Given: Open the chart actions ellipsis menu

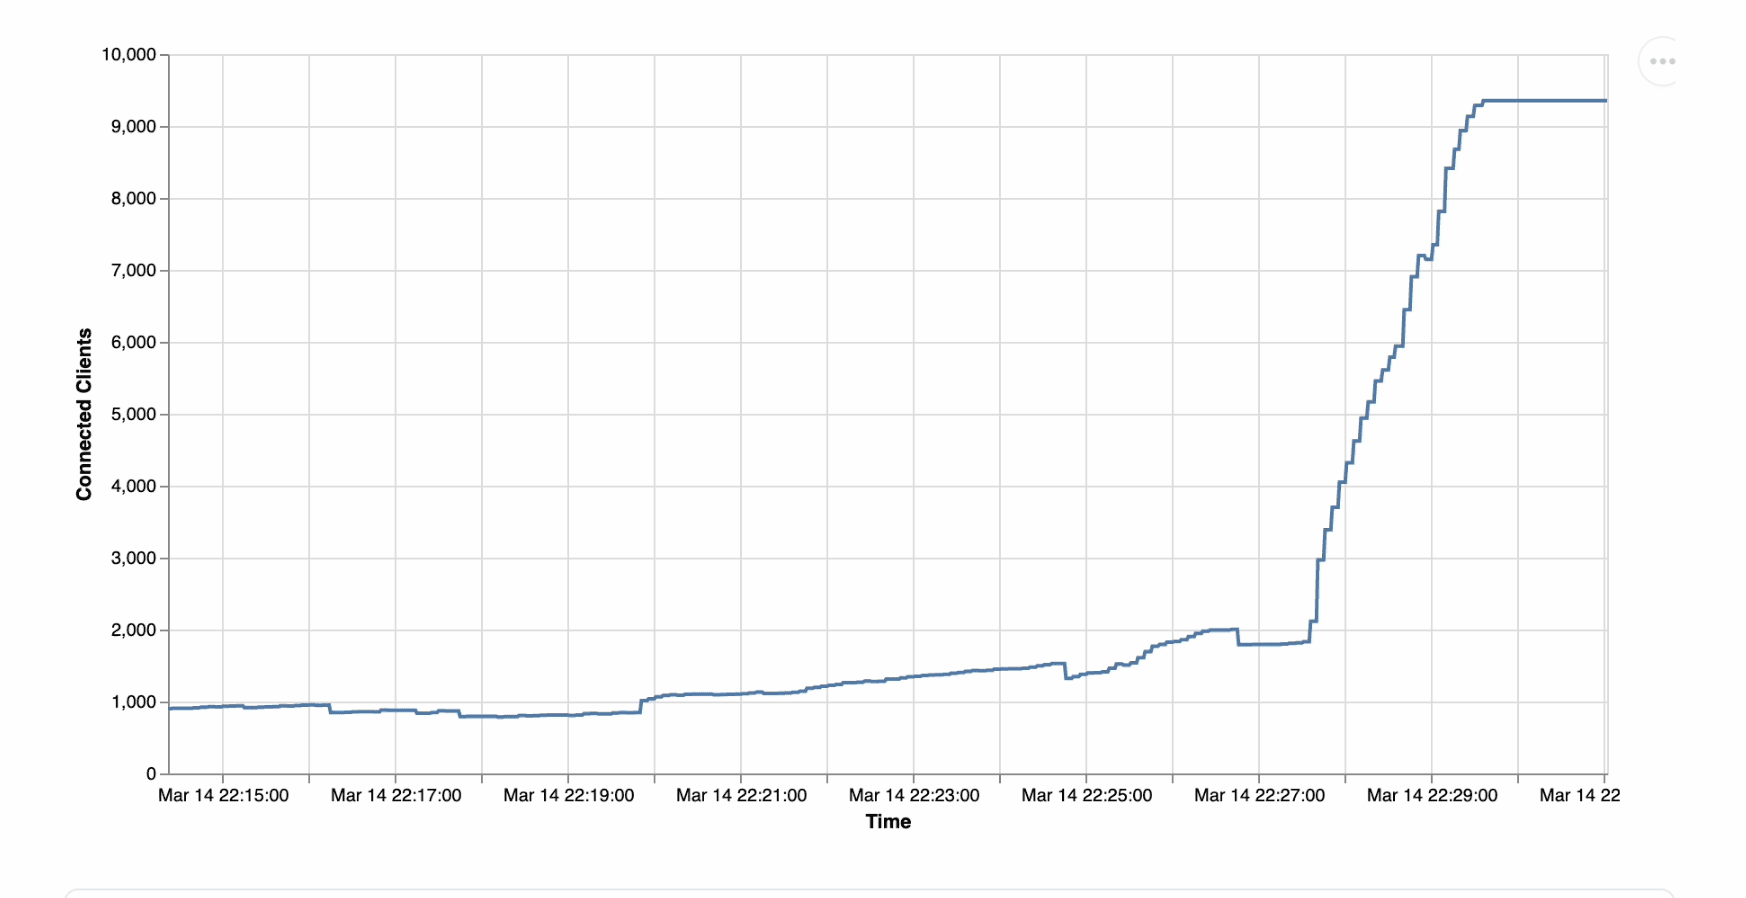Looking at the screenshot, I should pyautogui.click(x=1662, y=61).
